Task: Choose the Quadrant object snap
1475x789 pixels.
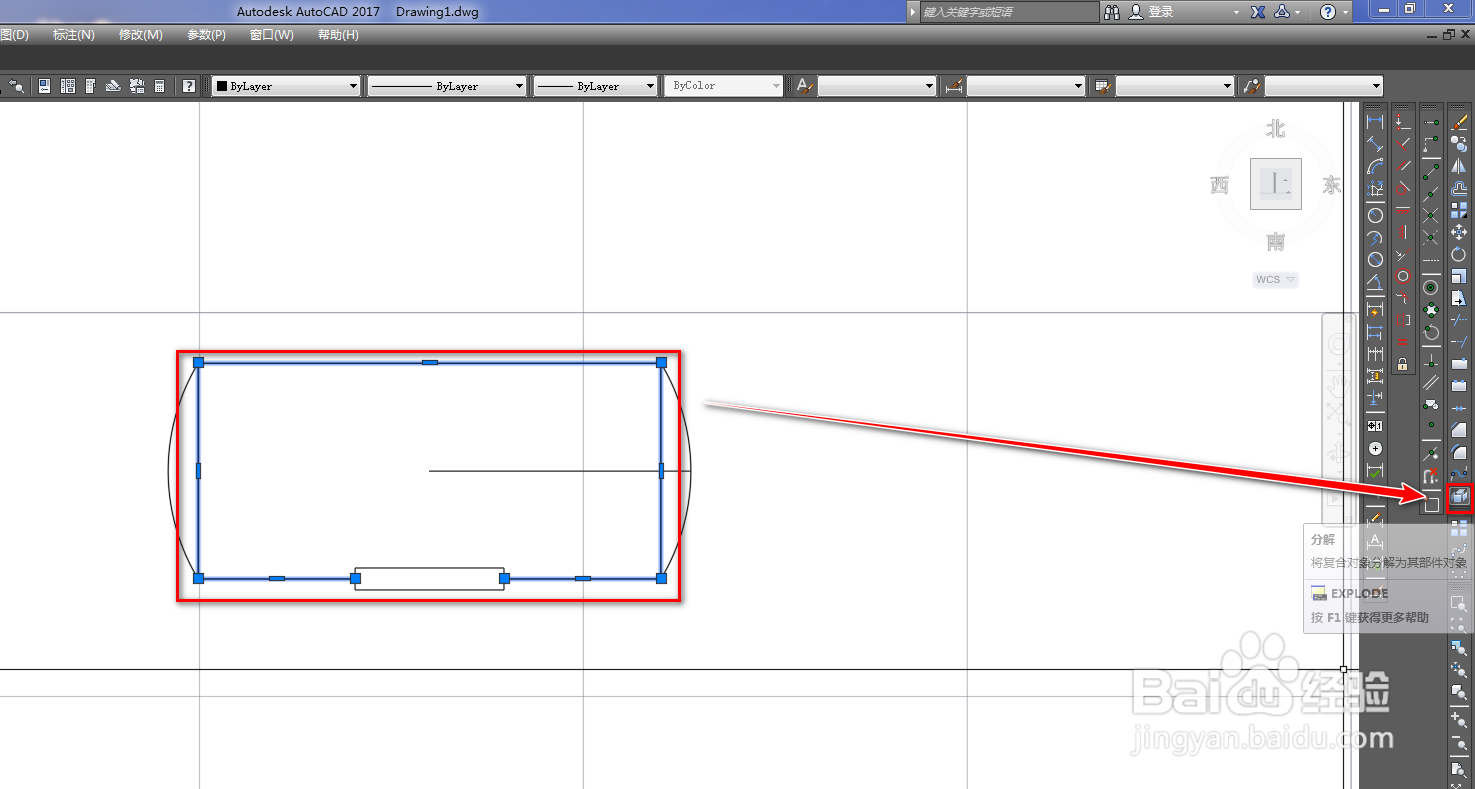Action: [x=1431, y=310]
